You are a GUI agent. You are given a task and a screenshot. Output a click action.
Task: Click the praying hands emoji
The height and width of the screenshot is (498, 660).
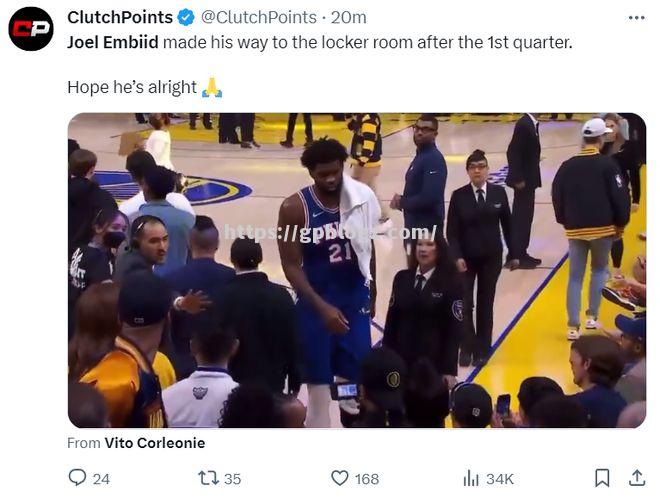click(x=212, y=88)
